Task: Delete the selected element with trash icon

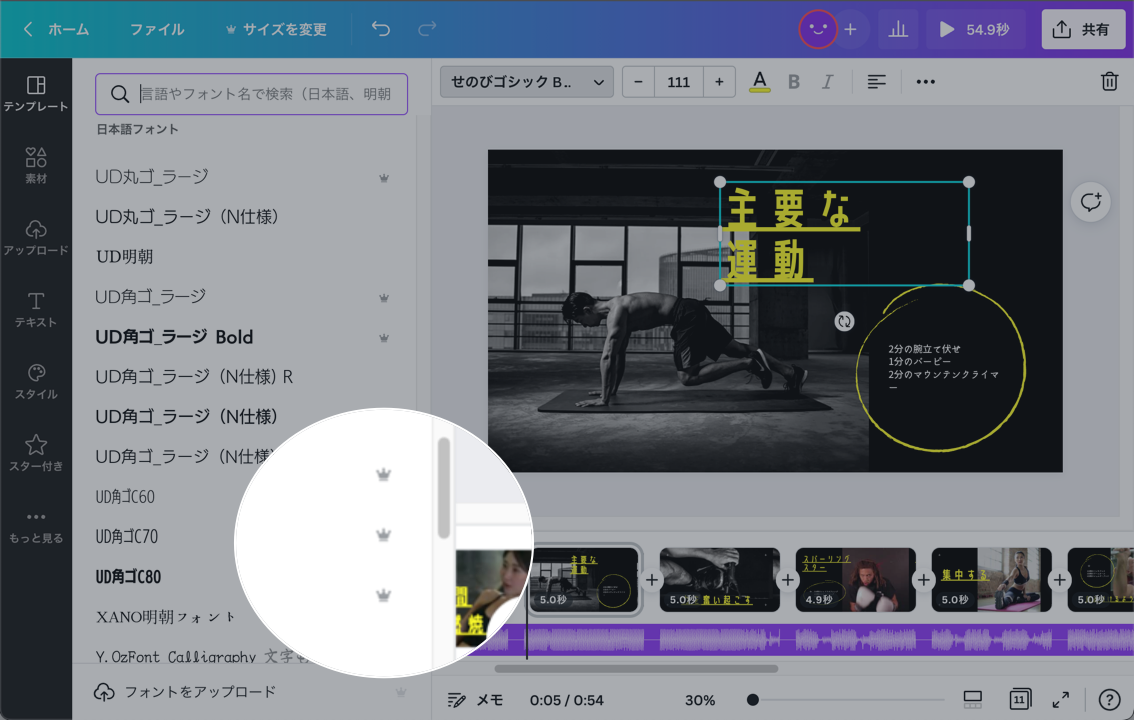Action: coord(1109,81)
